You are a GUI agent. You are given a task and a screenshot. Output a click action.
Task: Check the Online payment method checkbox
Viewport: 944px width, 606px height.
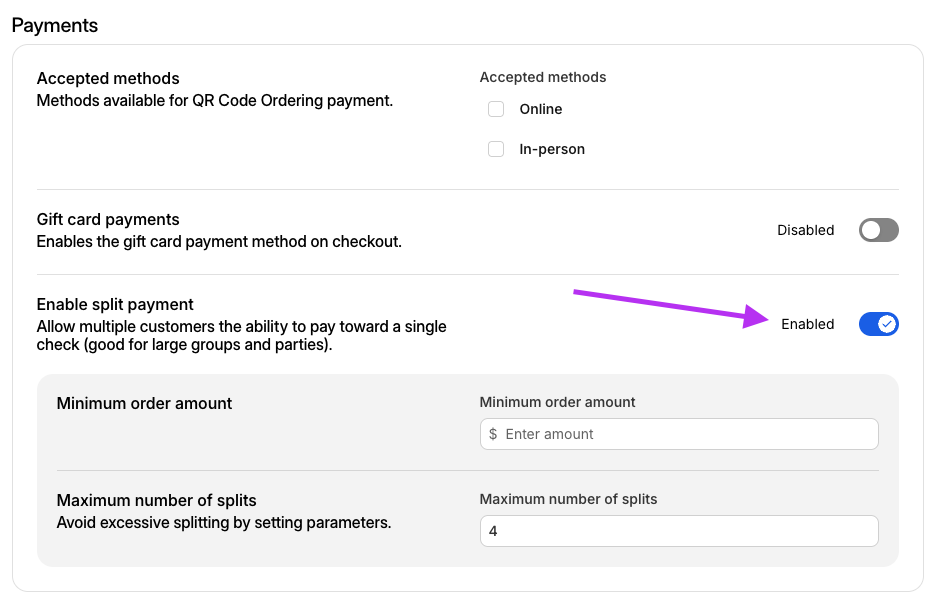[x=496, y=109]
